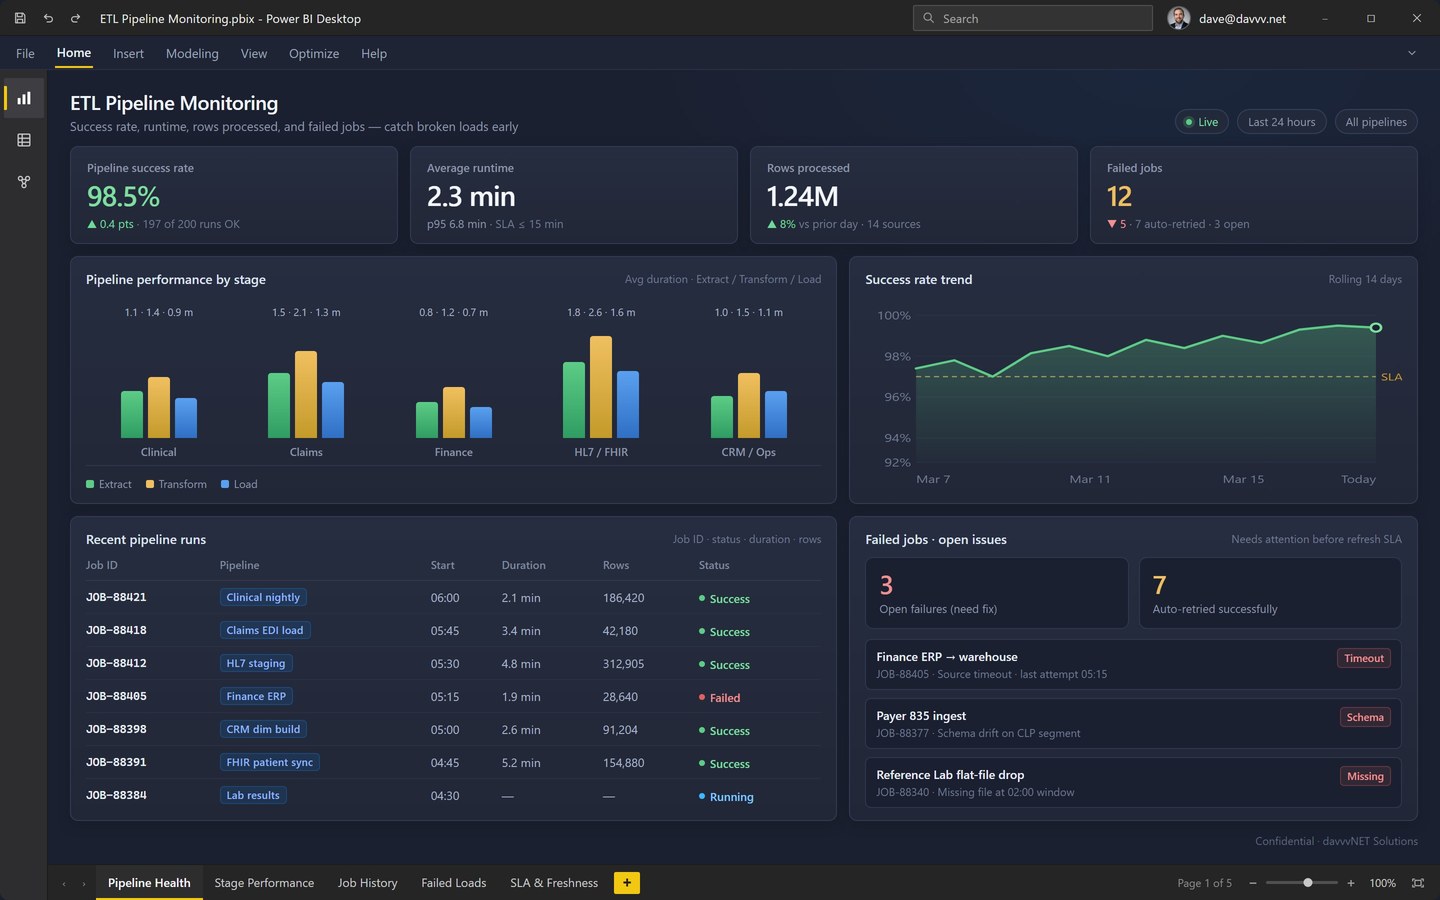This screenshot has width=1440, height=900.
Task: Open the Table view from sidebar
Action: click(x=24, y=140)
